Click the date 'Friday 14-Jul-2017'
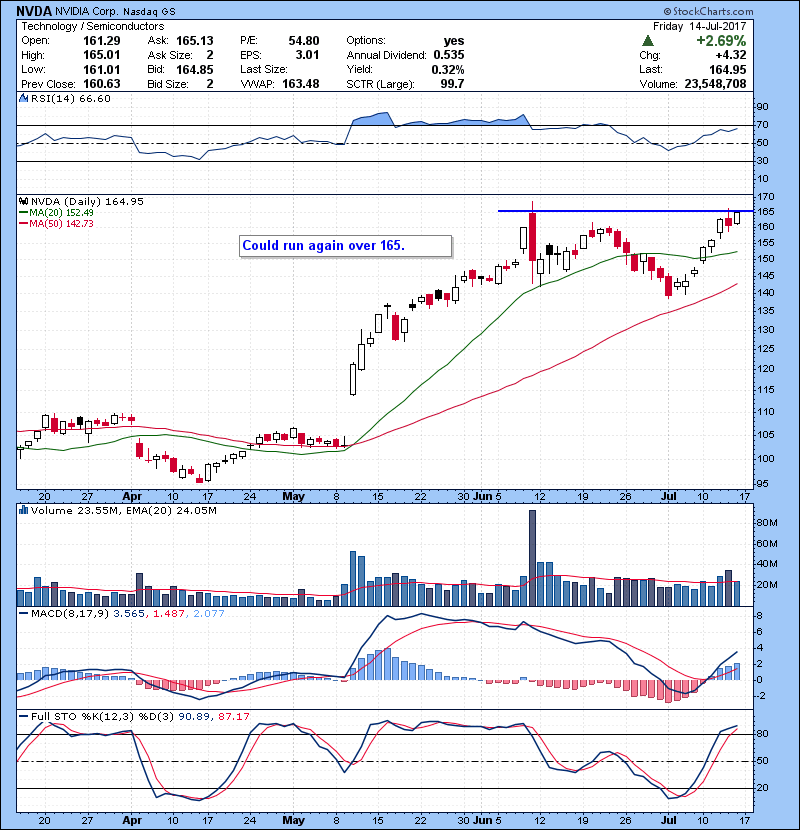 (699, 26)
